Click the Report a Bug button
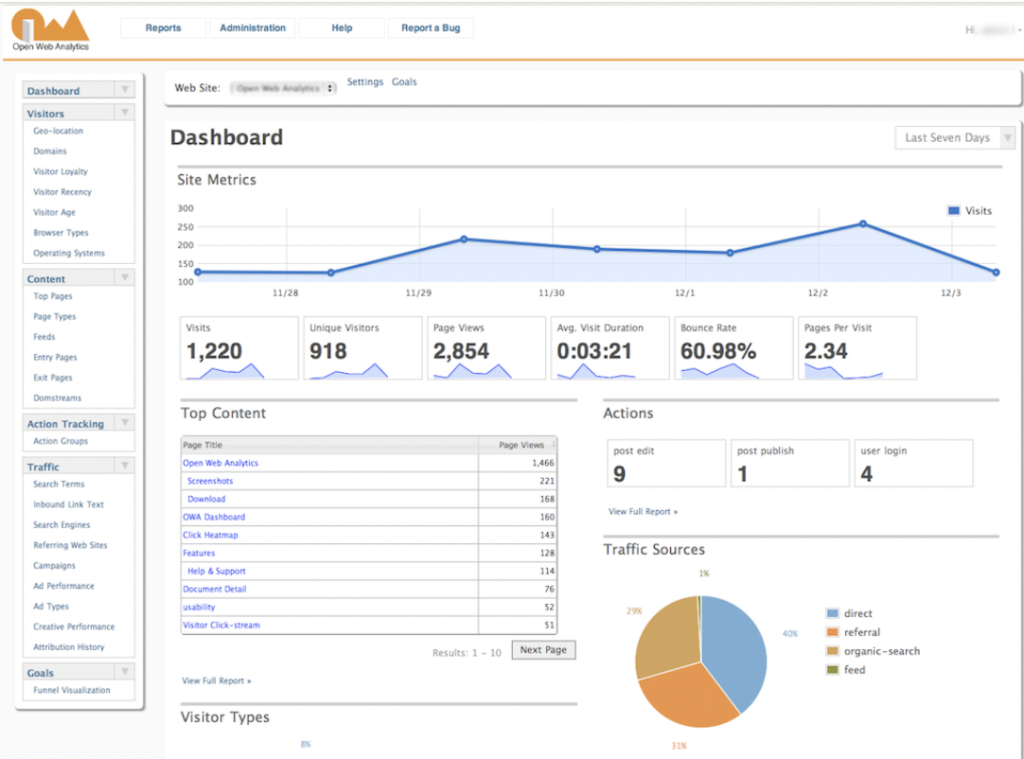 (431, 27)
